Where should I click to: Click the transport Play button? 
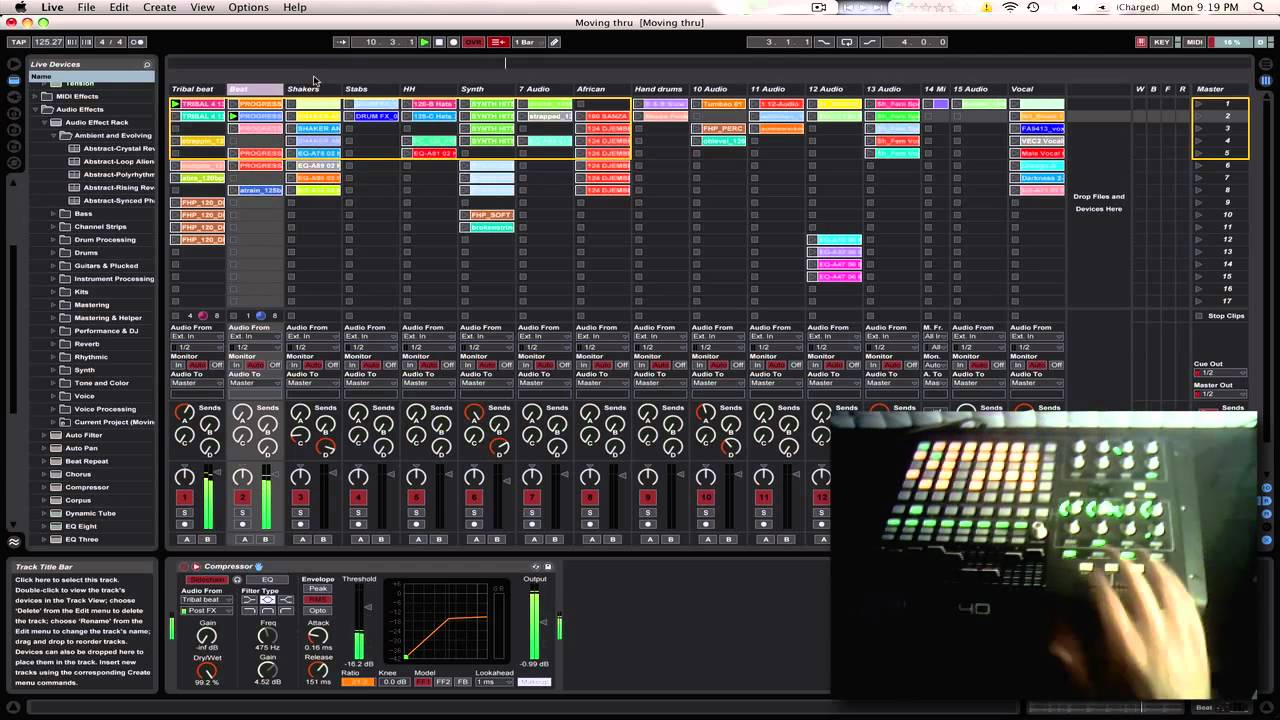[425, 42]
